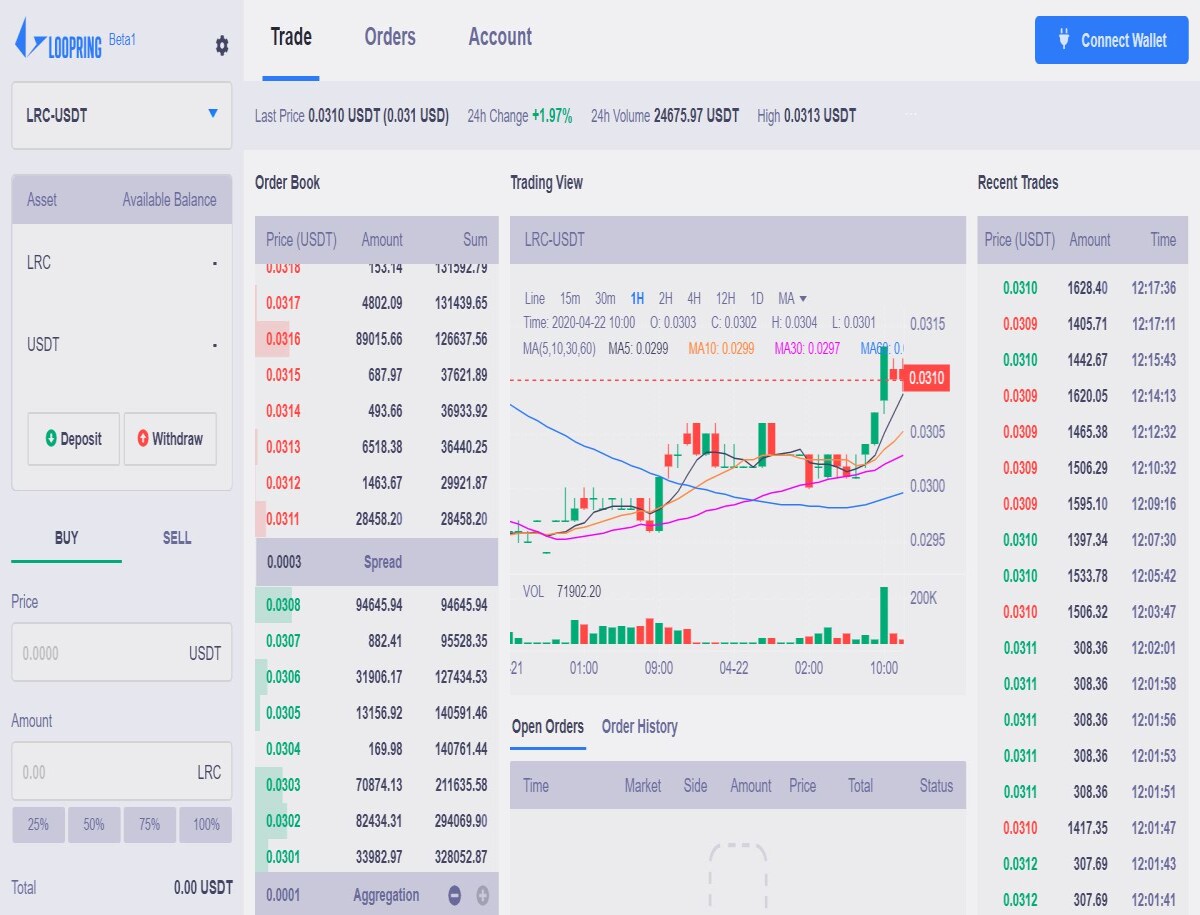The image size is (1200, 915).
Task: Open the Account tab
Action: pos(500,38)
